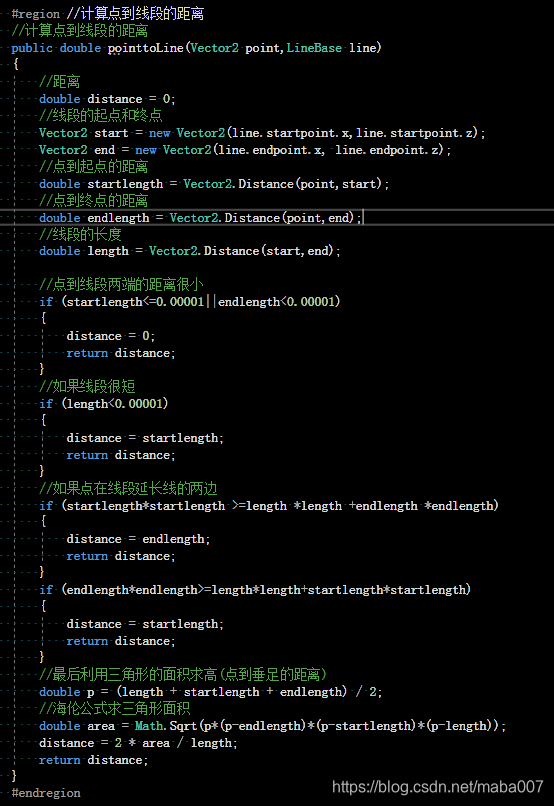Click the comment '//最后利用三角形的面积求高'
The width and height of the screenshot is (554, 806).
[183, 674]
